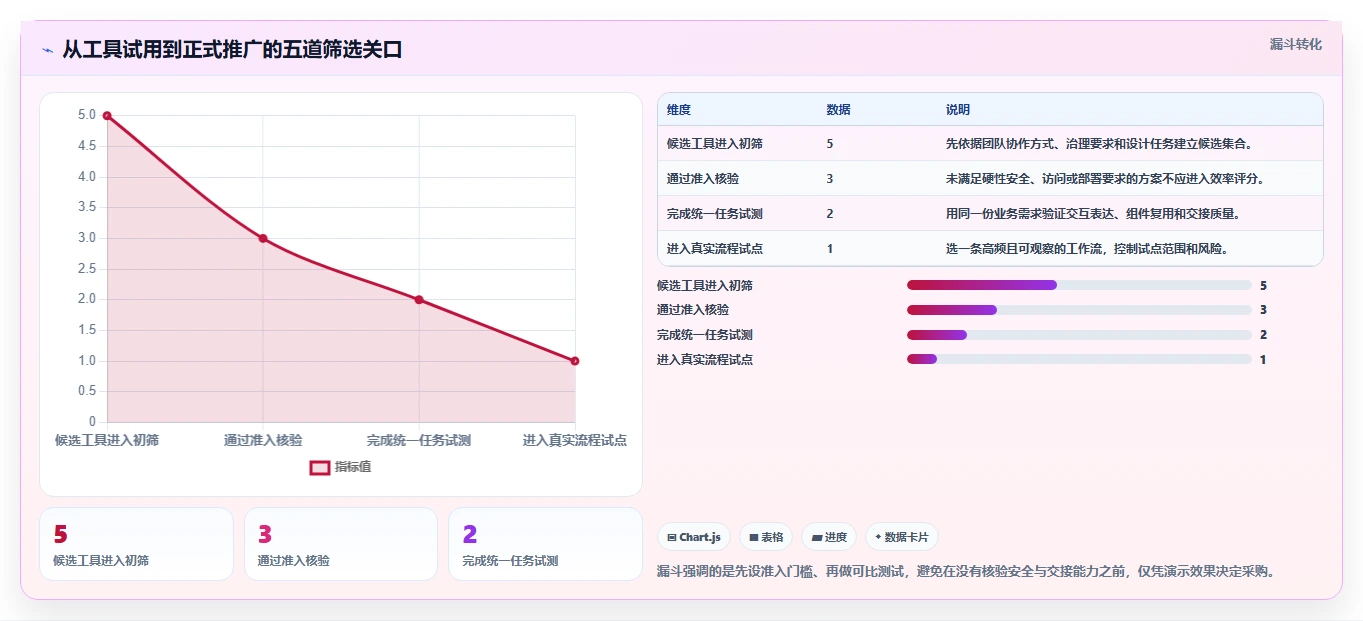Select the 表格 tag
The width and height of the screenshot is (1363, 621).
(766, 537)
